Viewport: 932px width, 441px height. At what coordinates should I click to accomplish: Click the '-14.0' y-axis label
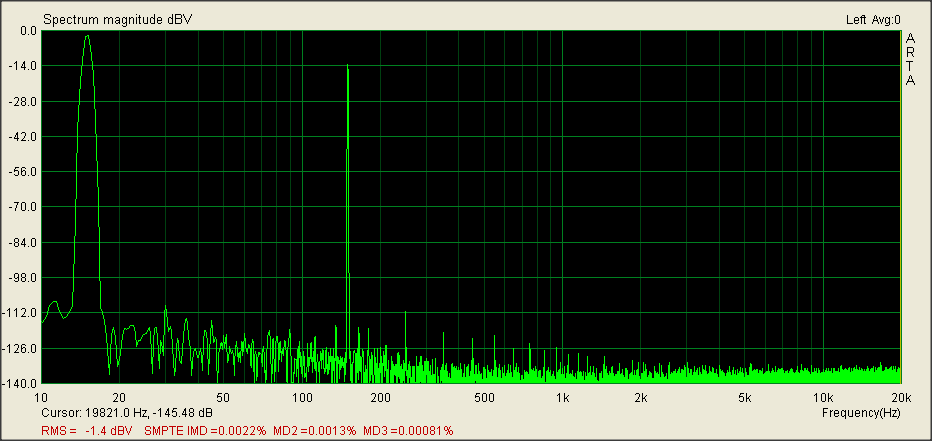(x=24, y=66)
